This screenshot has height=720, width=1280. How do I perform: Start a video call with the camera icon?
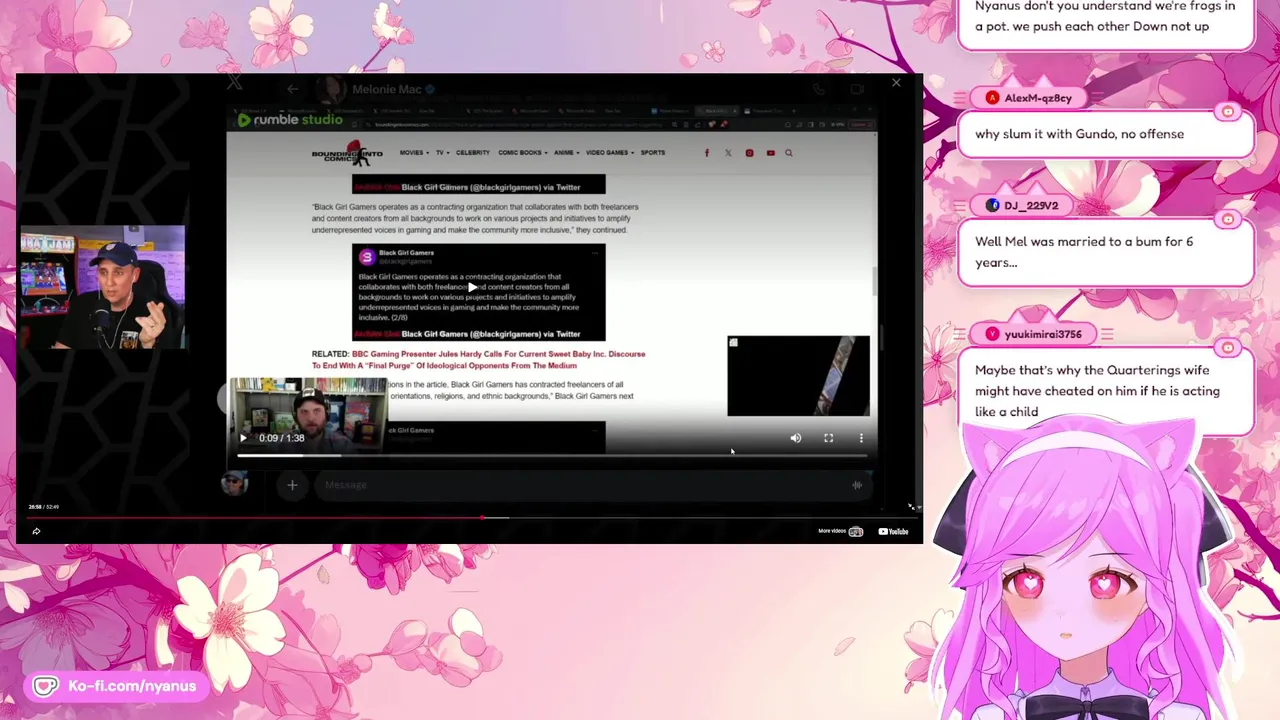pyautogui.click(x=857, y=89)
